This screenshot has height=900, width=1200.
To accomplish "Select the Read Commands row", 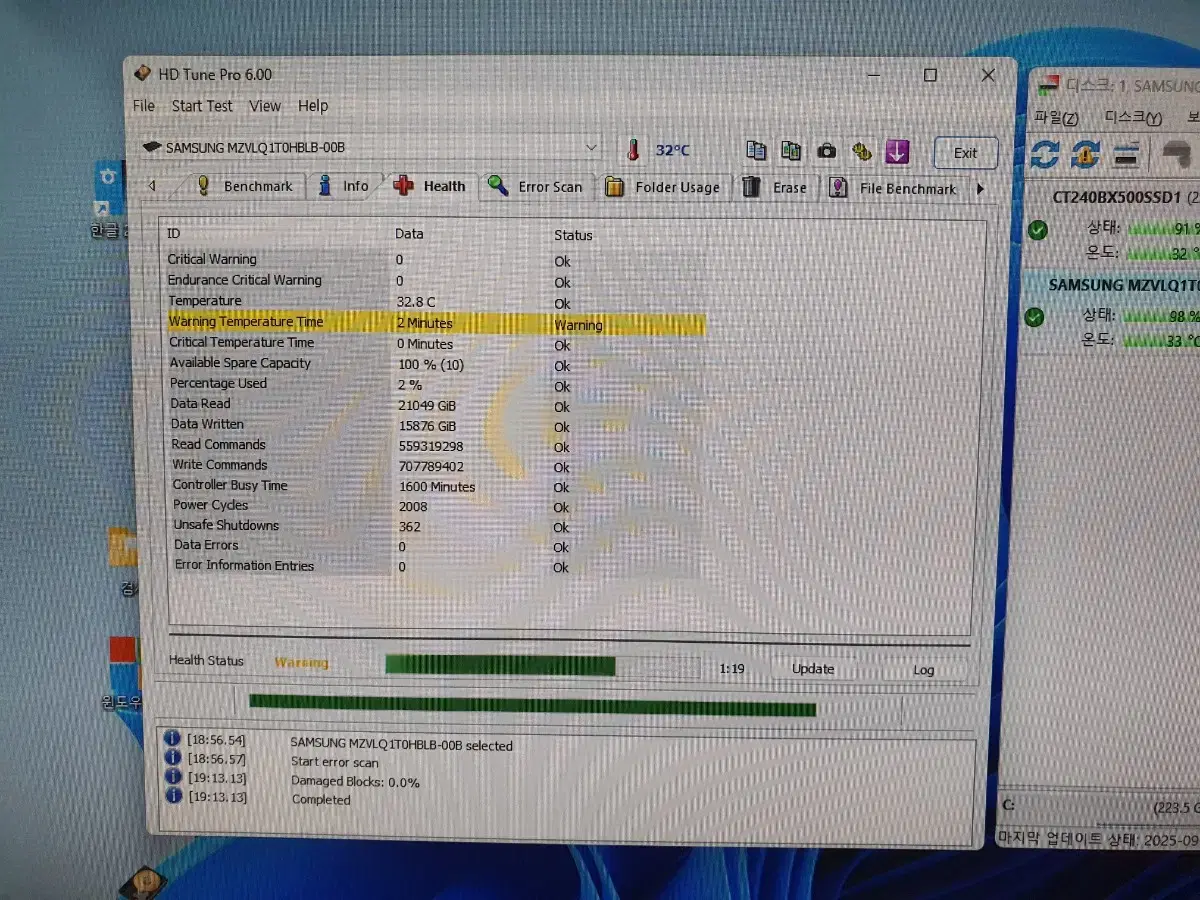I will click(x=436, y=445).
